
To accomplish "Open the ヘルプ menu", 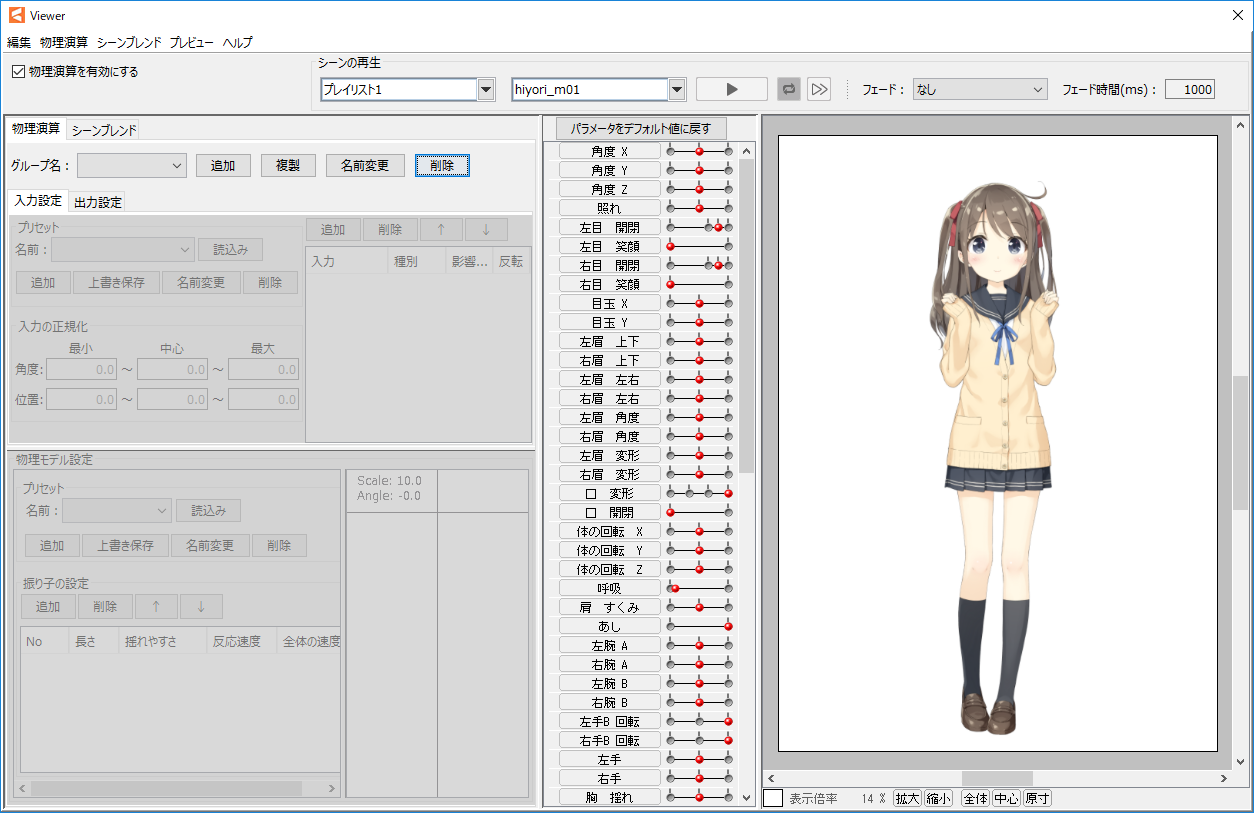I will [237, 42].
